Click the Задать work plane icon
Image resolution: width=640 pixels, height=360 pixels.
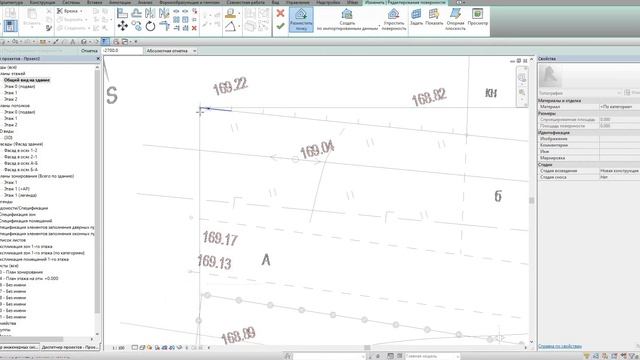[x=416, y=17]
